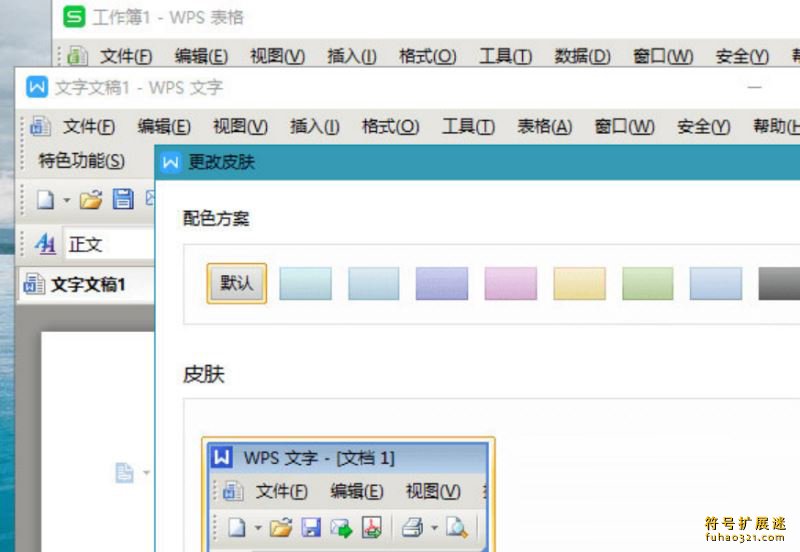The image size is (800, 552).
Task: Choose the pink color scheme swatch
Action: coord(511,283)
